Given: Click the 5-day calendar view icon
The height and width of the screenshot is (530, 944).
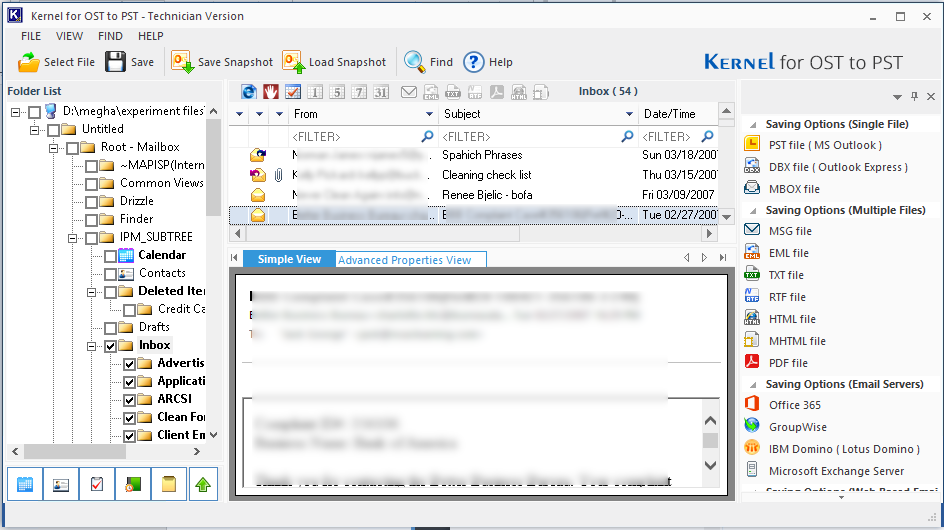Looking at the screenshot, I should click(x=337, y=92).
